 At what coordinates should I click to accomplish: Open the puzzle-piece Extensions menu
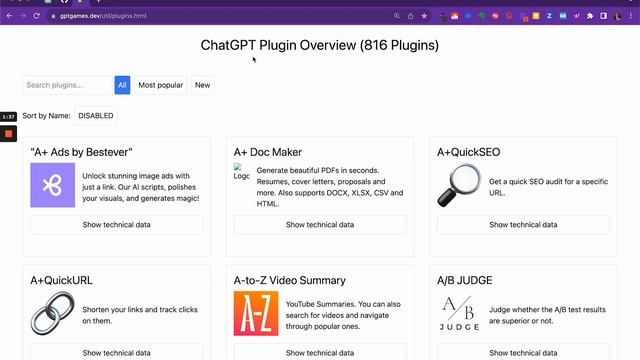pyautogui.click(x=590, y=16)
